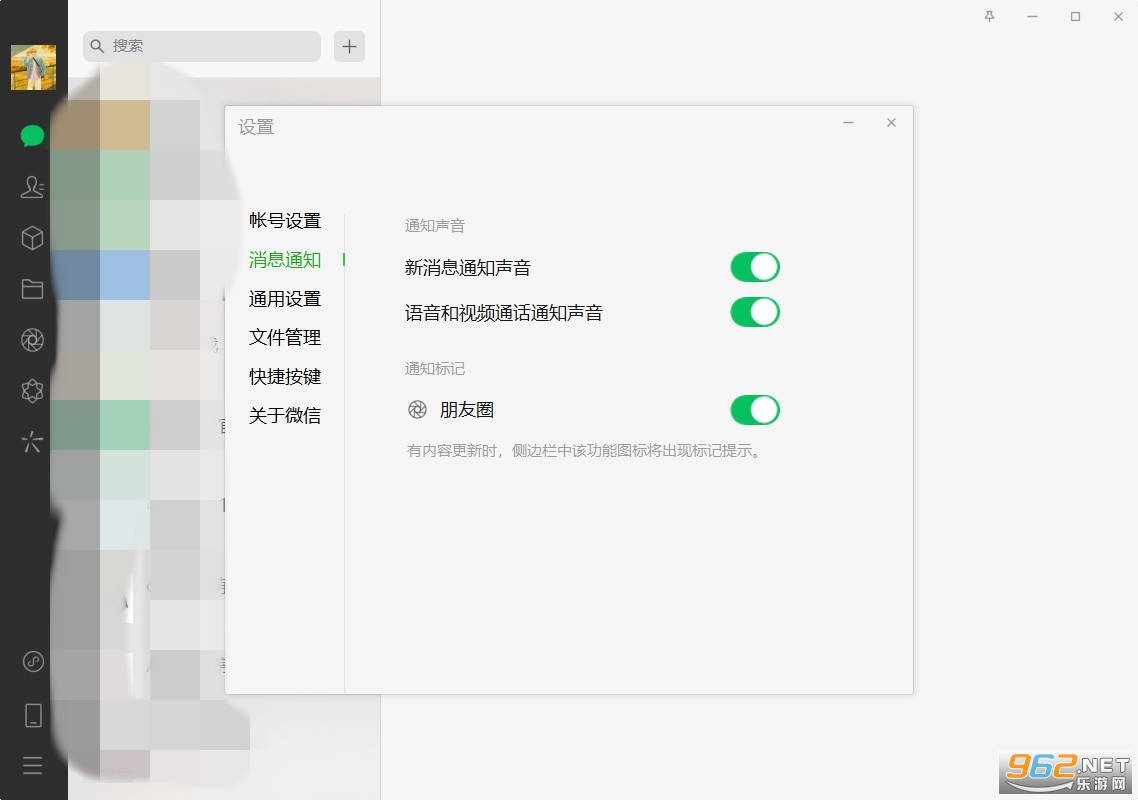The height and width of the screenshot is (800, 1138).
Task: Open the Mini Programs icon
Action: point(33,661)
